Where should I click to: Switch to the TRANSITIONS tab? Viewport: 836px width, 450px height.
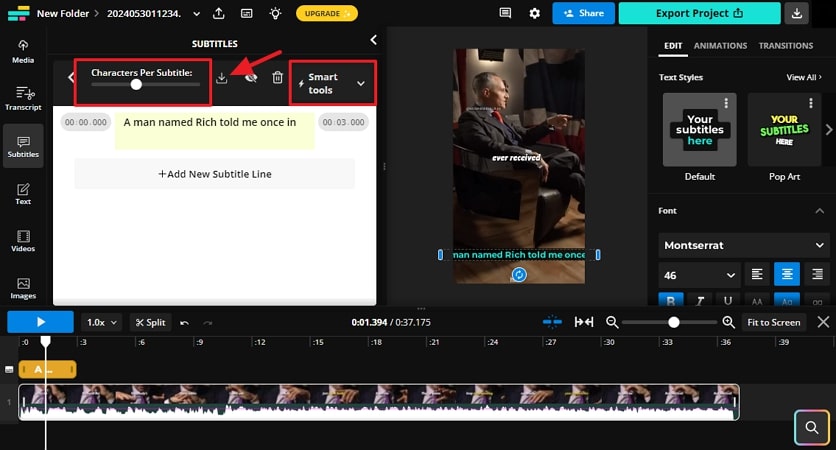[x=786, y=46]
